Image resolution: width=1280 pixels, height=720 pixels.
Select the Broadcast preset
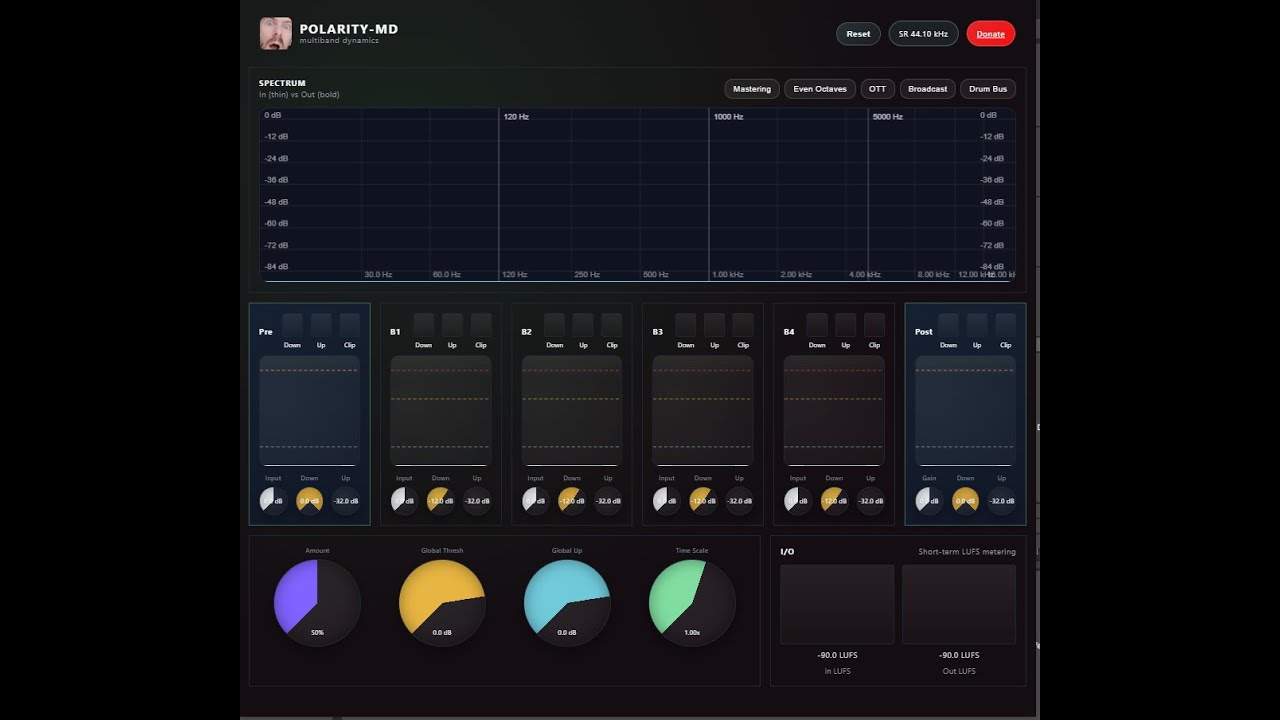(927, 89)
